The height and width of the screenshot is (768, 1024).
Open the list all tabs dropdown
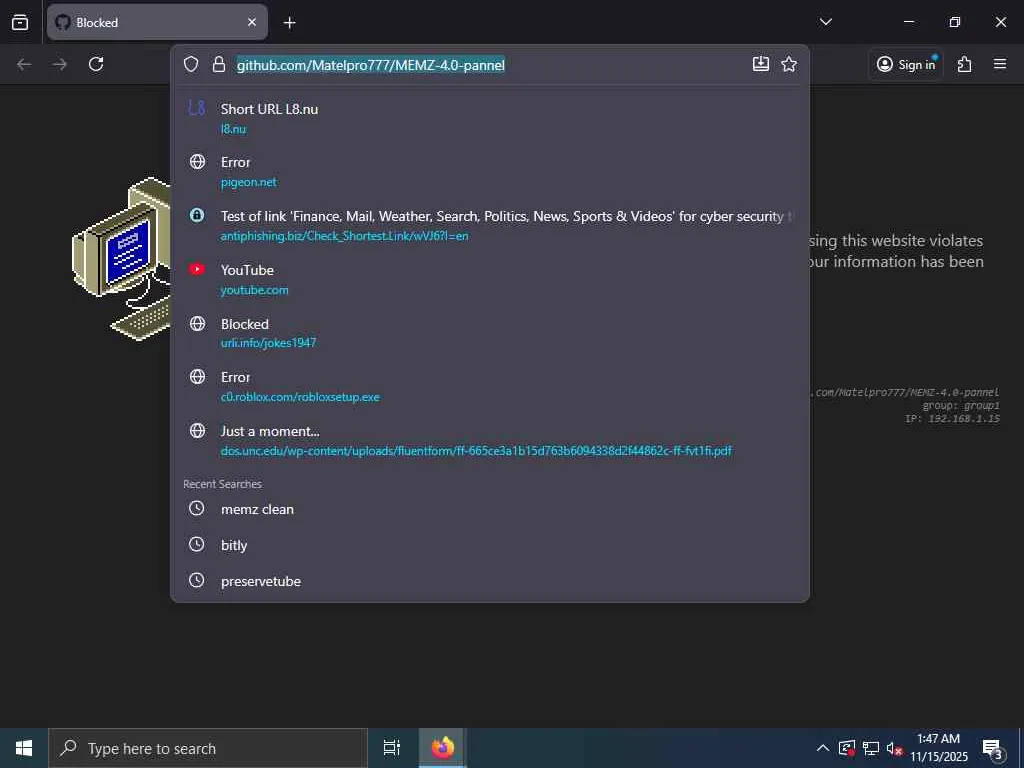[x=825, y=22]
